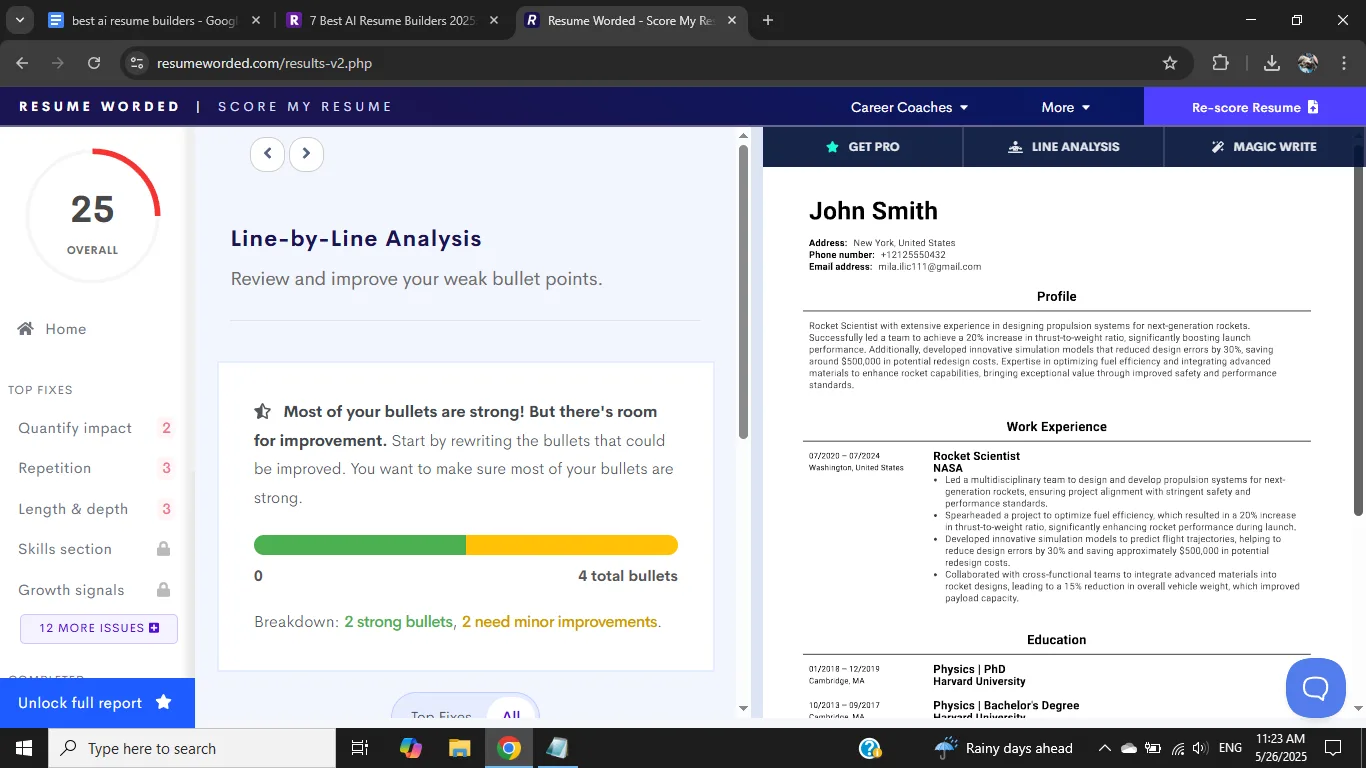The image size is (1366, 768).
Task: Open the Windows Start menu
Action: coord(24,748)
